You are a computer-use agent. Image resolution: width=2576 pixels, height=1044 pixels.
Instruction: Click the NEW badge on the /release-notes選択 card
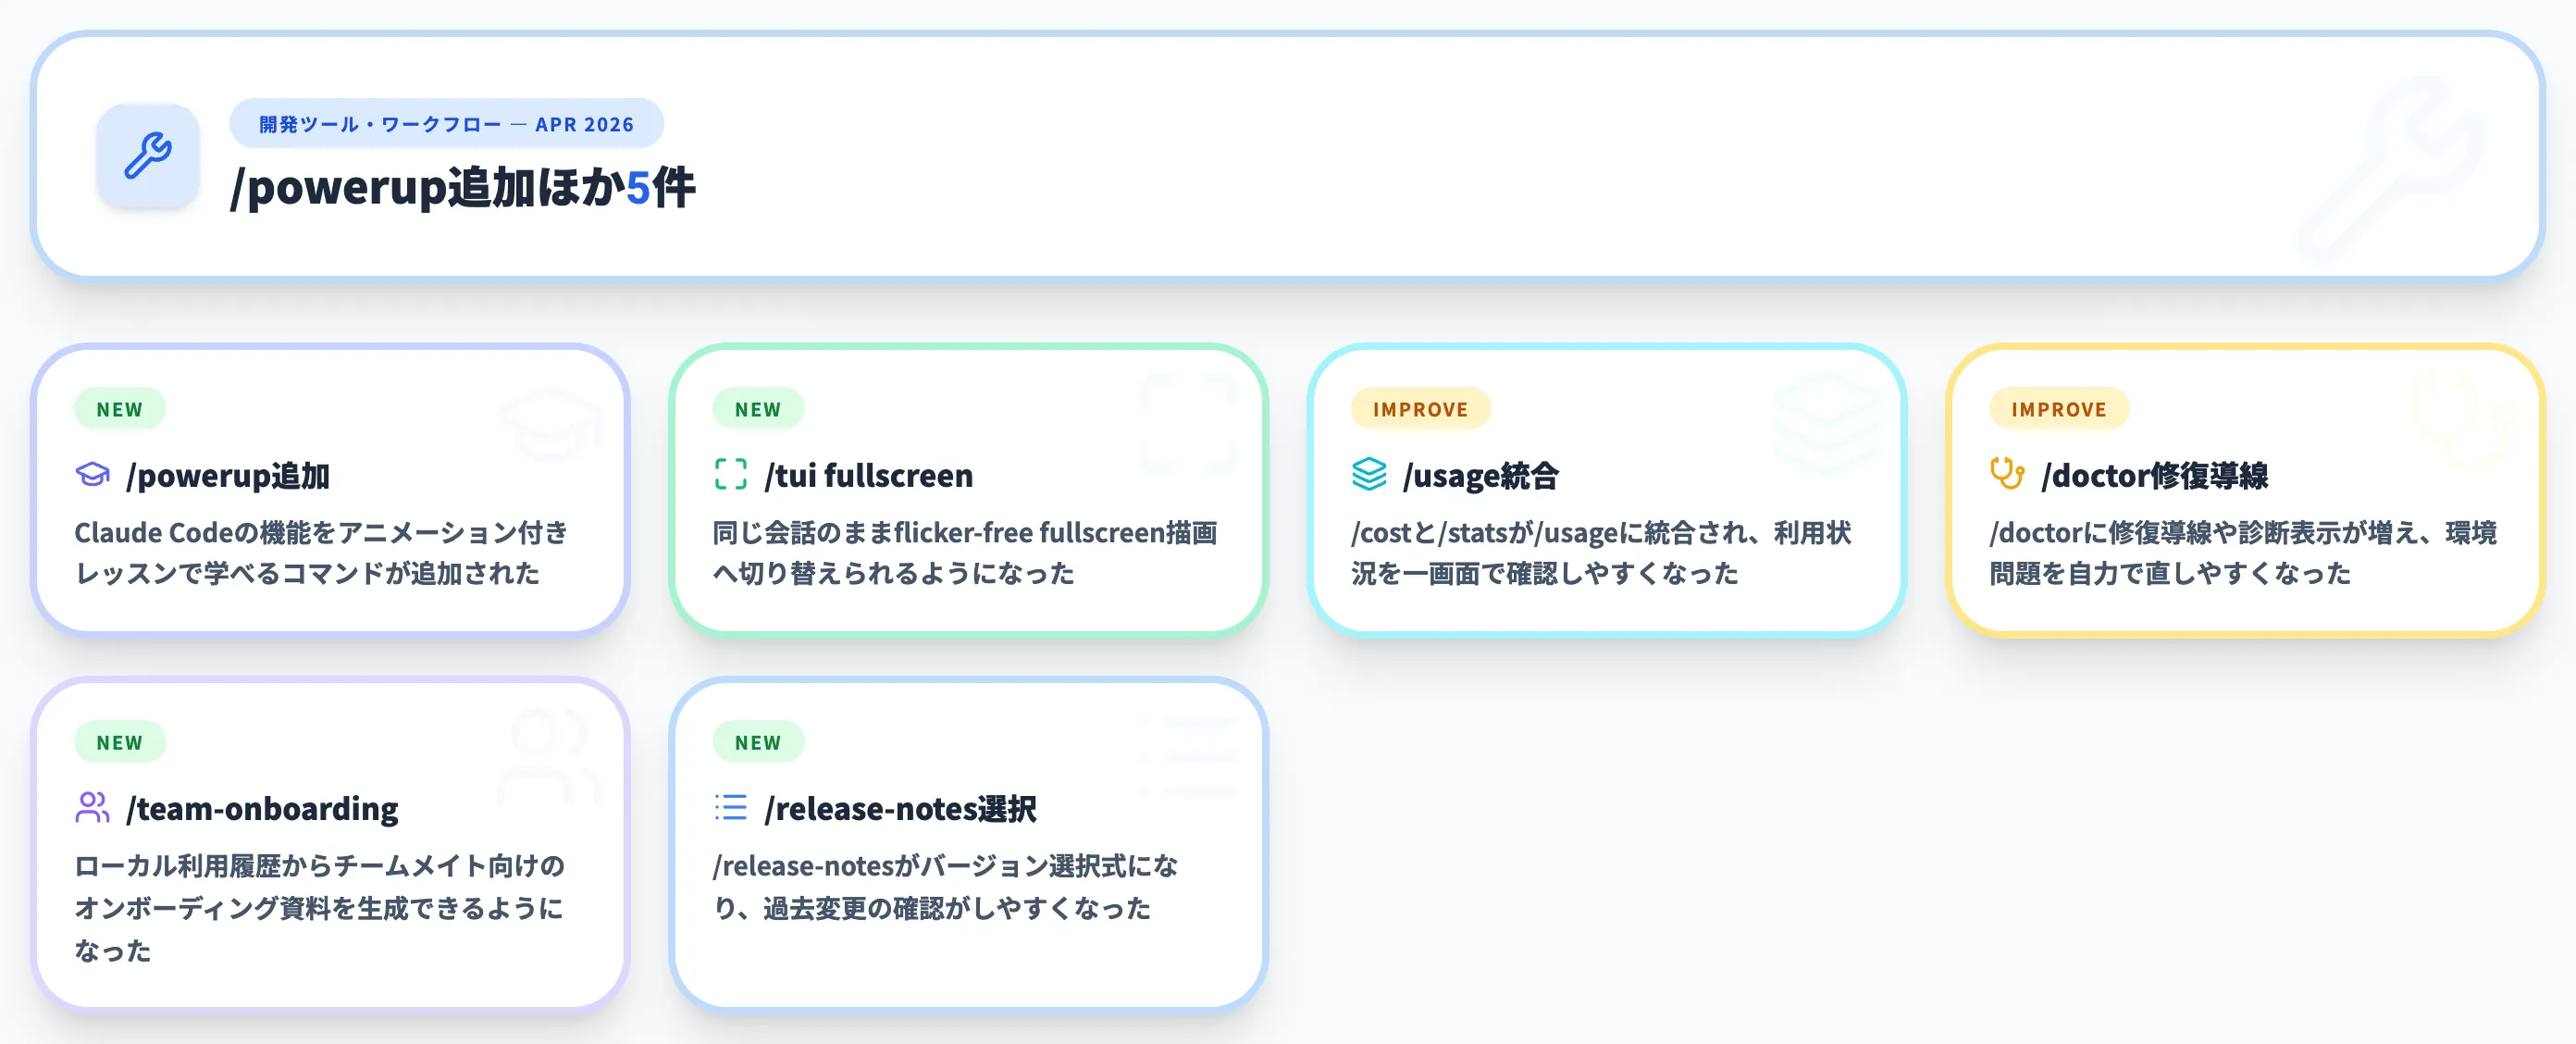758,742
